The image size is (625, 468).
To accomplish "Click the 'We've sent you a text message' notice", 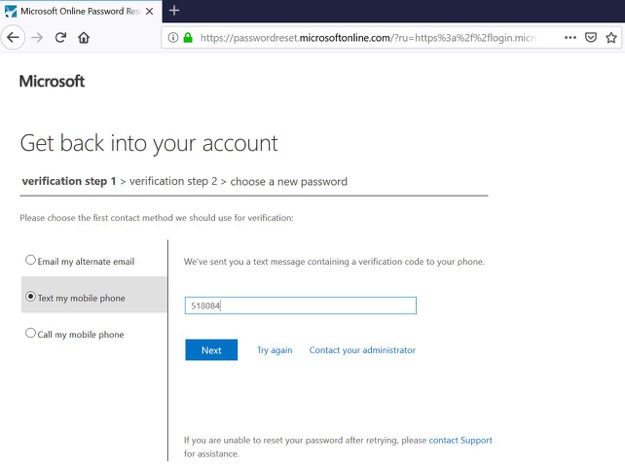I will click(334, 262).
